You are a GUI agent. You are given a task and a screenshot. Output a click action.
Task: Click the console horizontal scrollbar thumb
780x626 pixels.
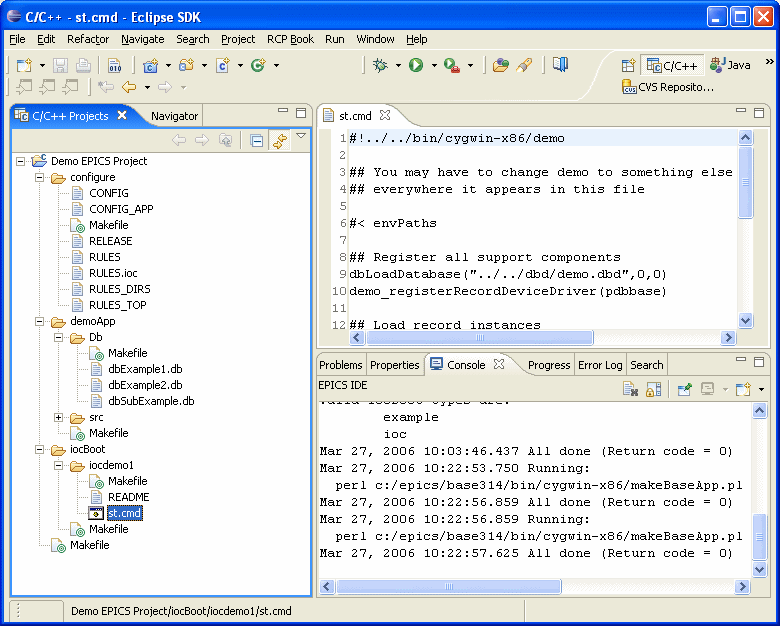click(449, 587)
